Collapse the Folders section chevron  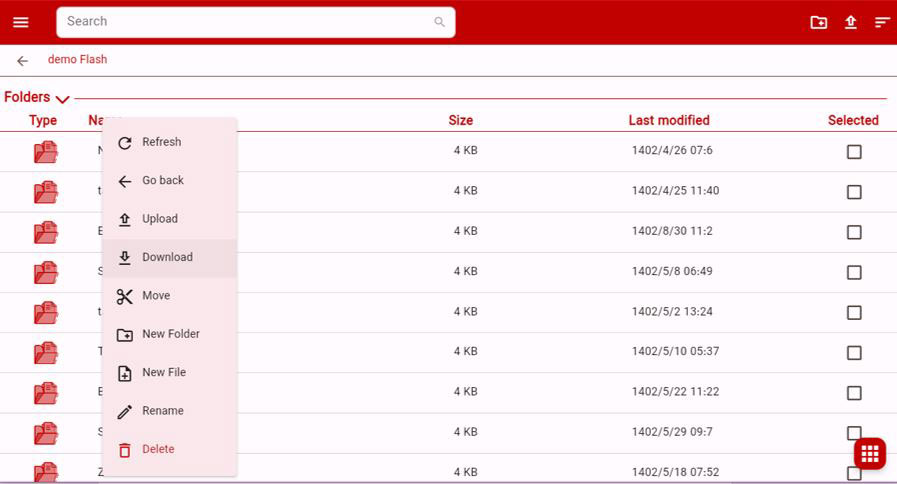click(x=63, y=99)
